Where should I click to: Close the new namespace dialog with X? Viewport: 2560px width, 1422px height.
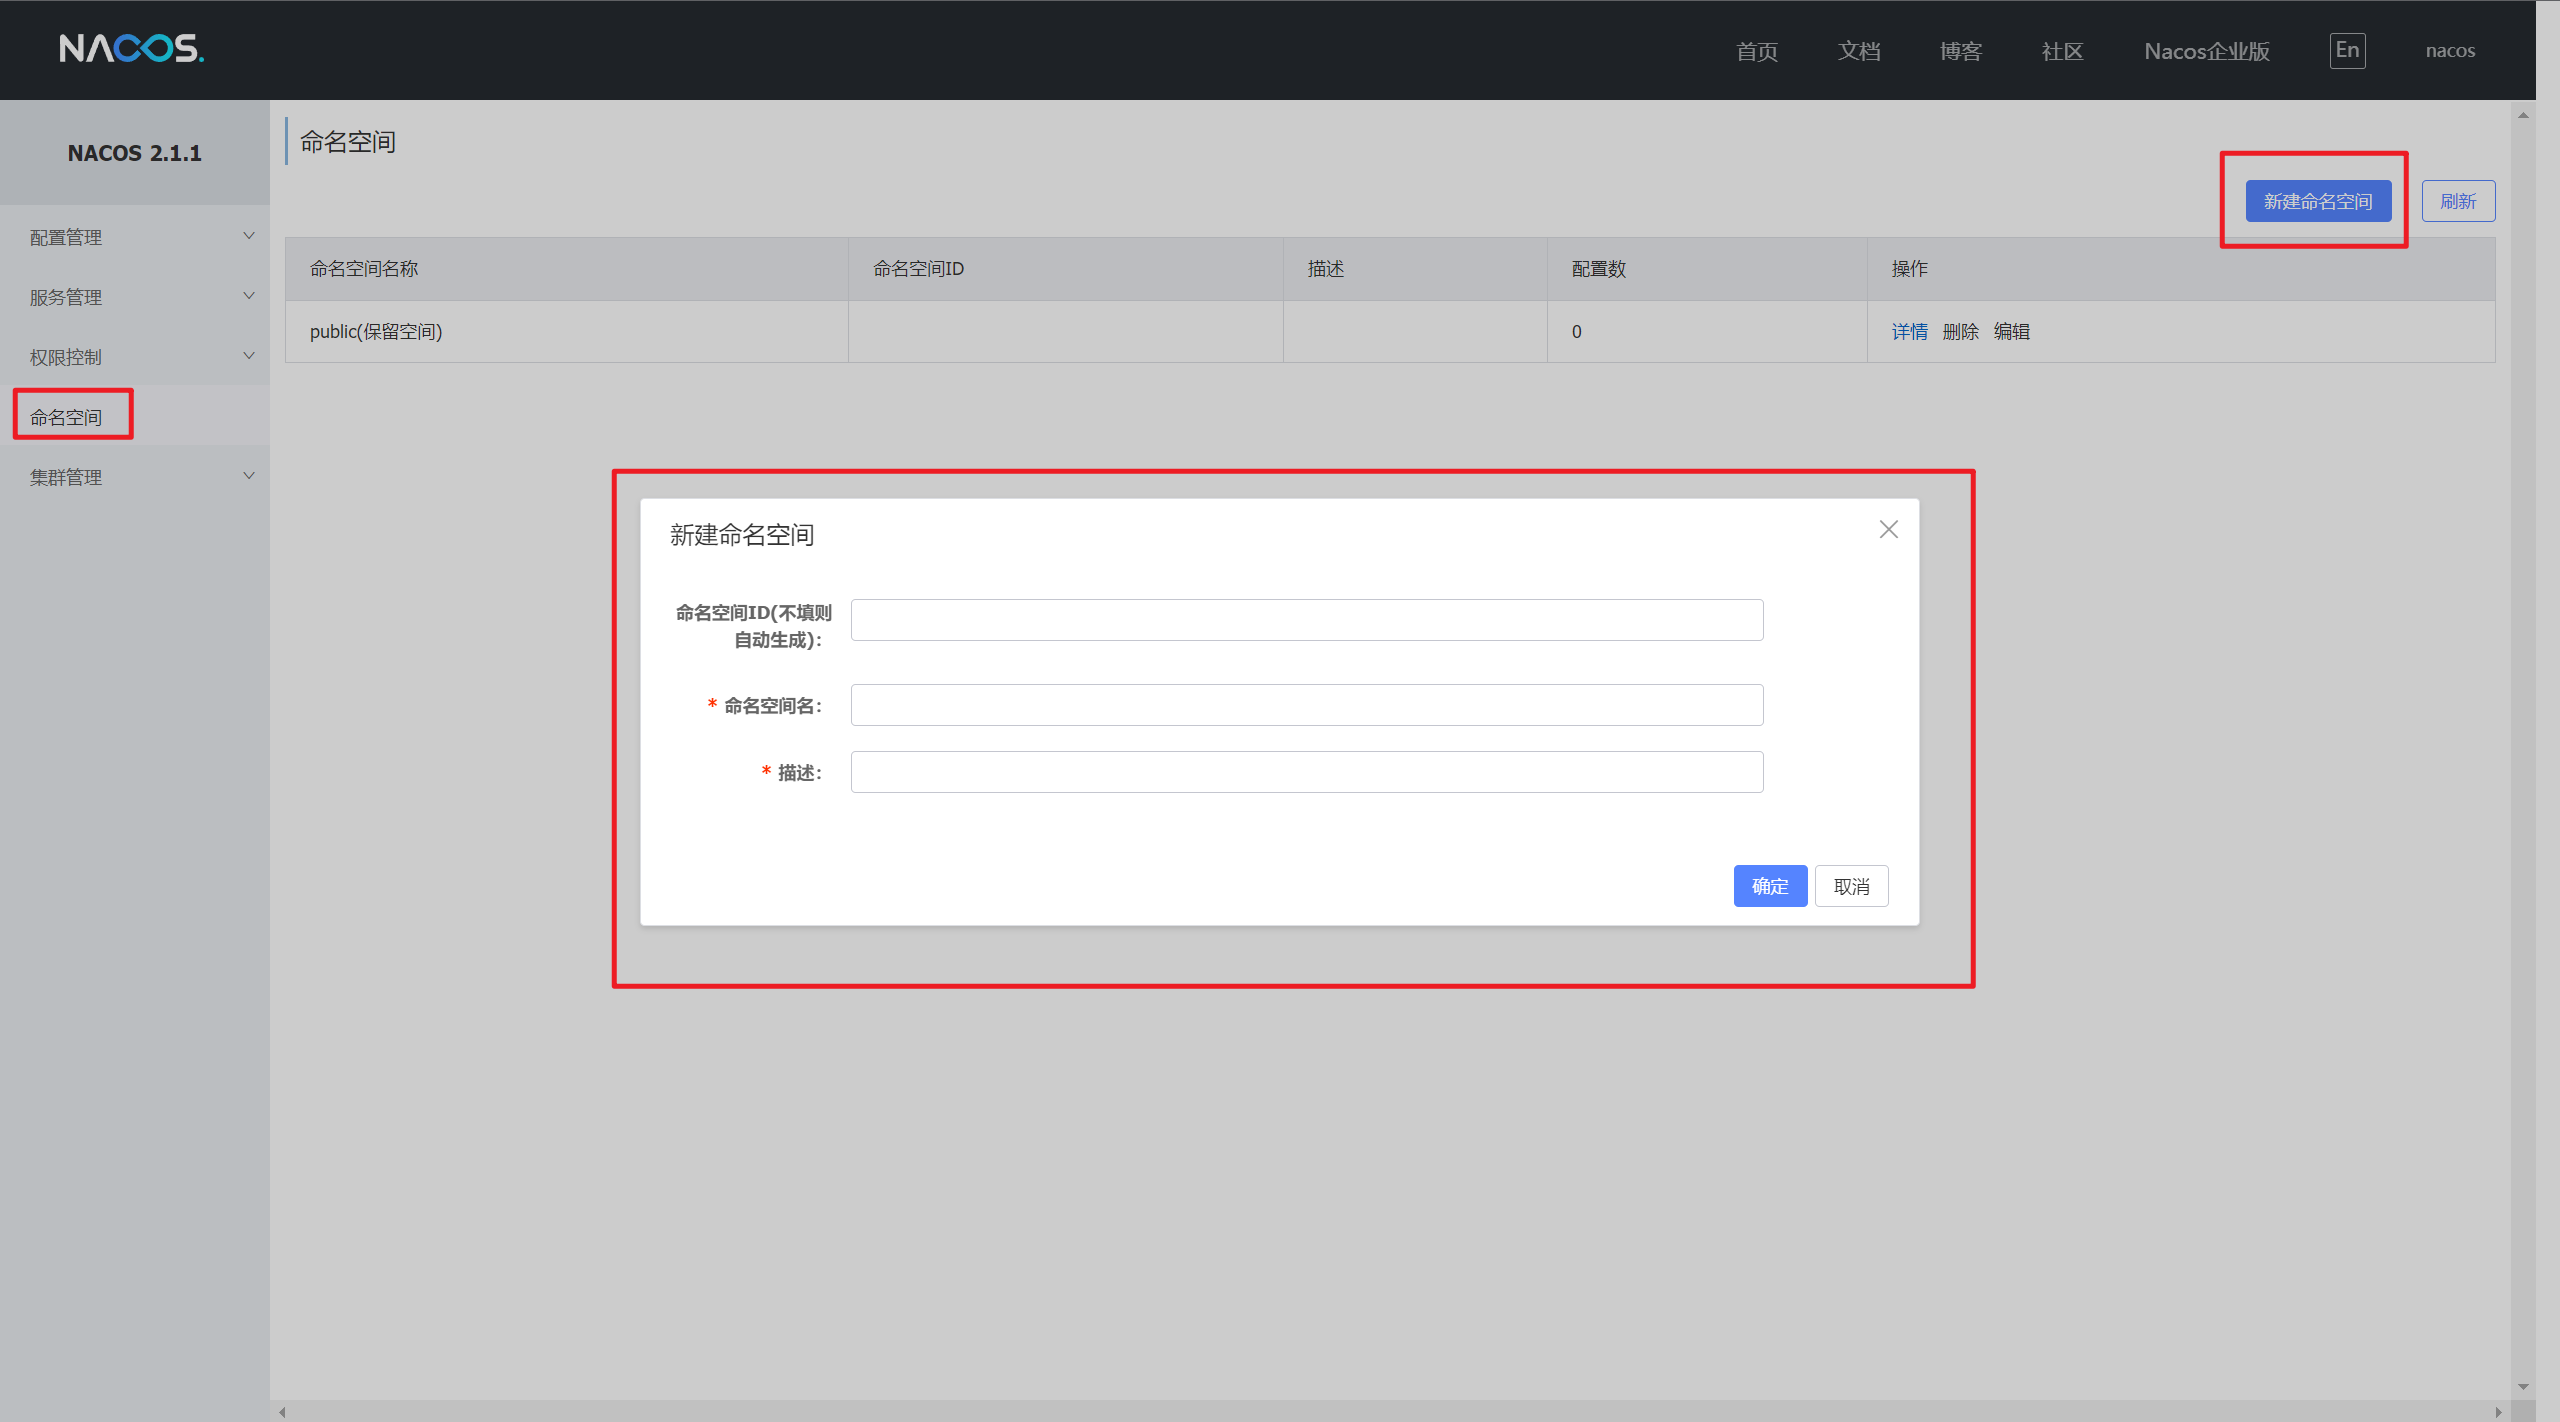pos(1888,530)
